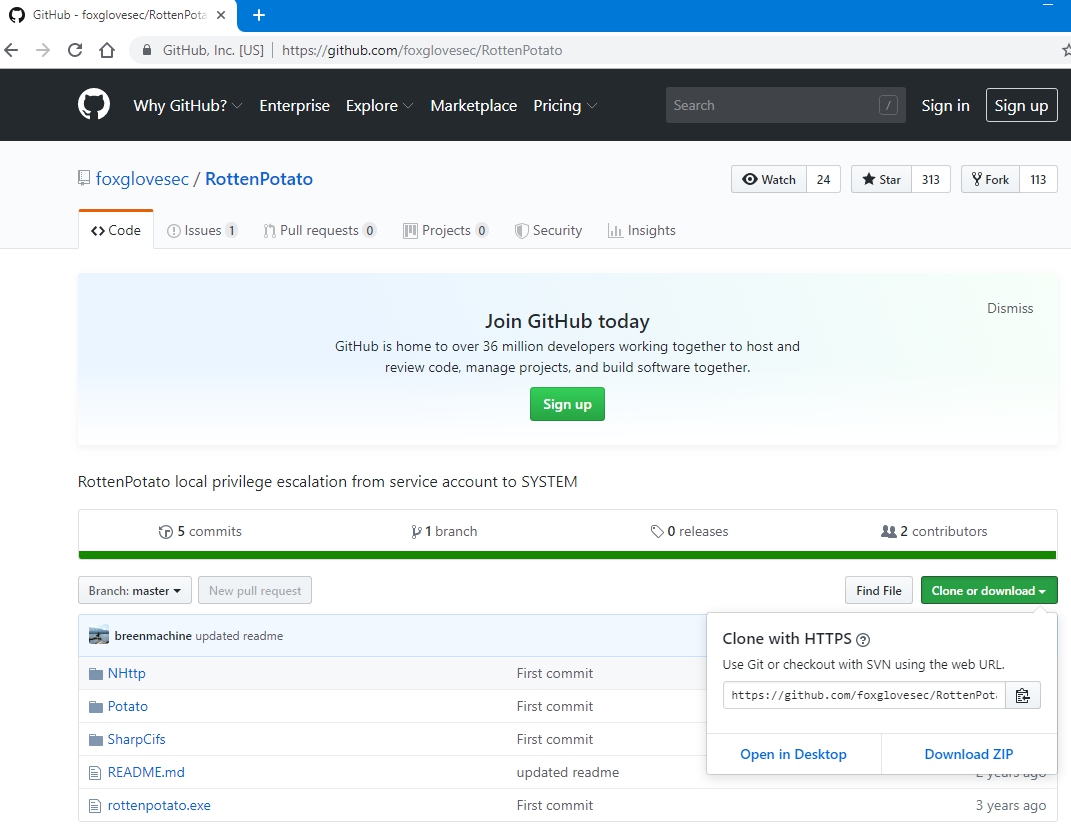Viewport: 1071px width, 825px height.
Task: Go back with the browser back arrow
Action: (x=11, y=50)
